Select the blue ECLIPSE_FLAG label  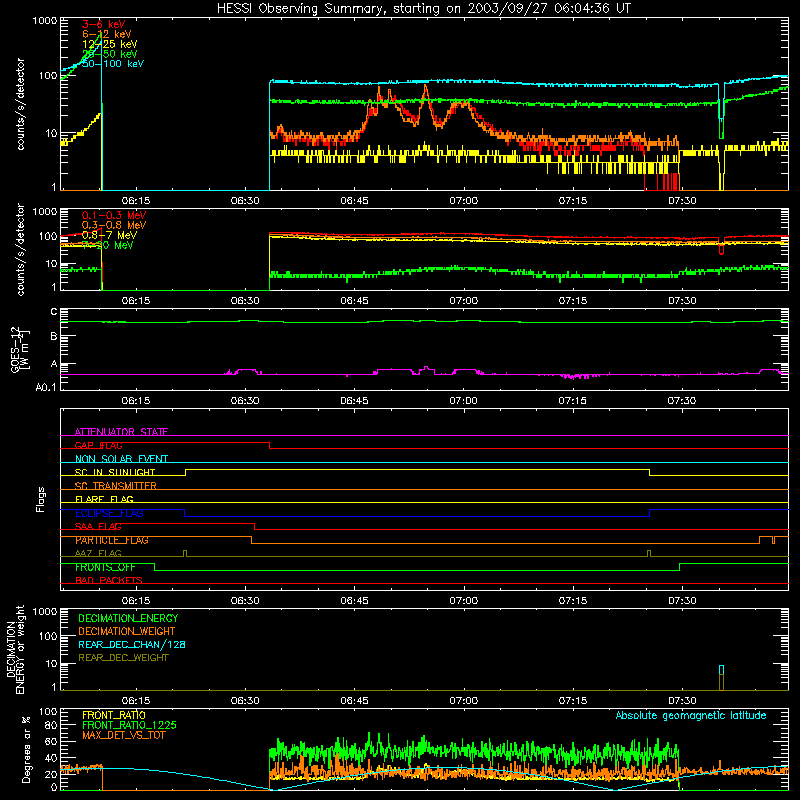tap(109, 513)
